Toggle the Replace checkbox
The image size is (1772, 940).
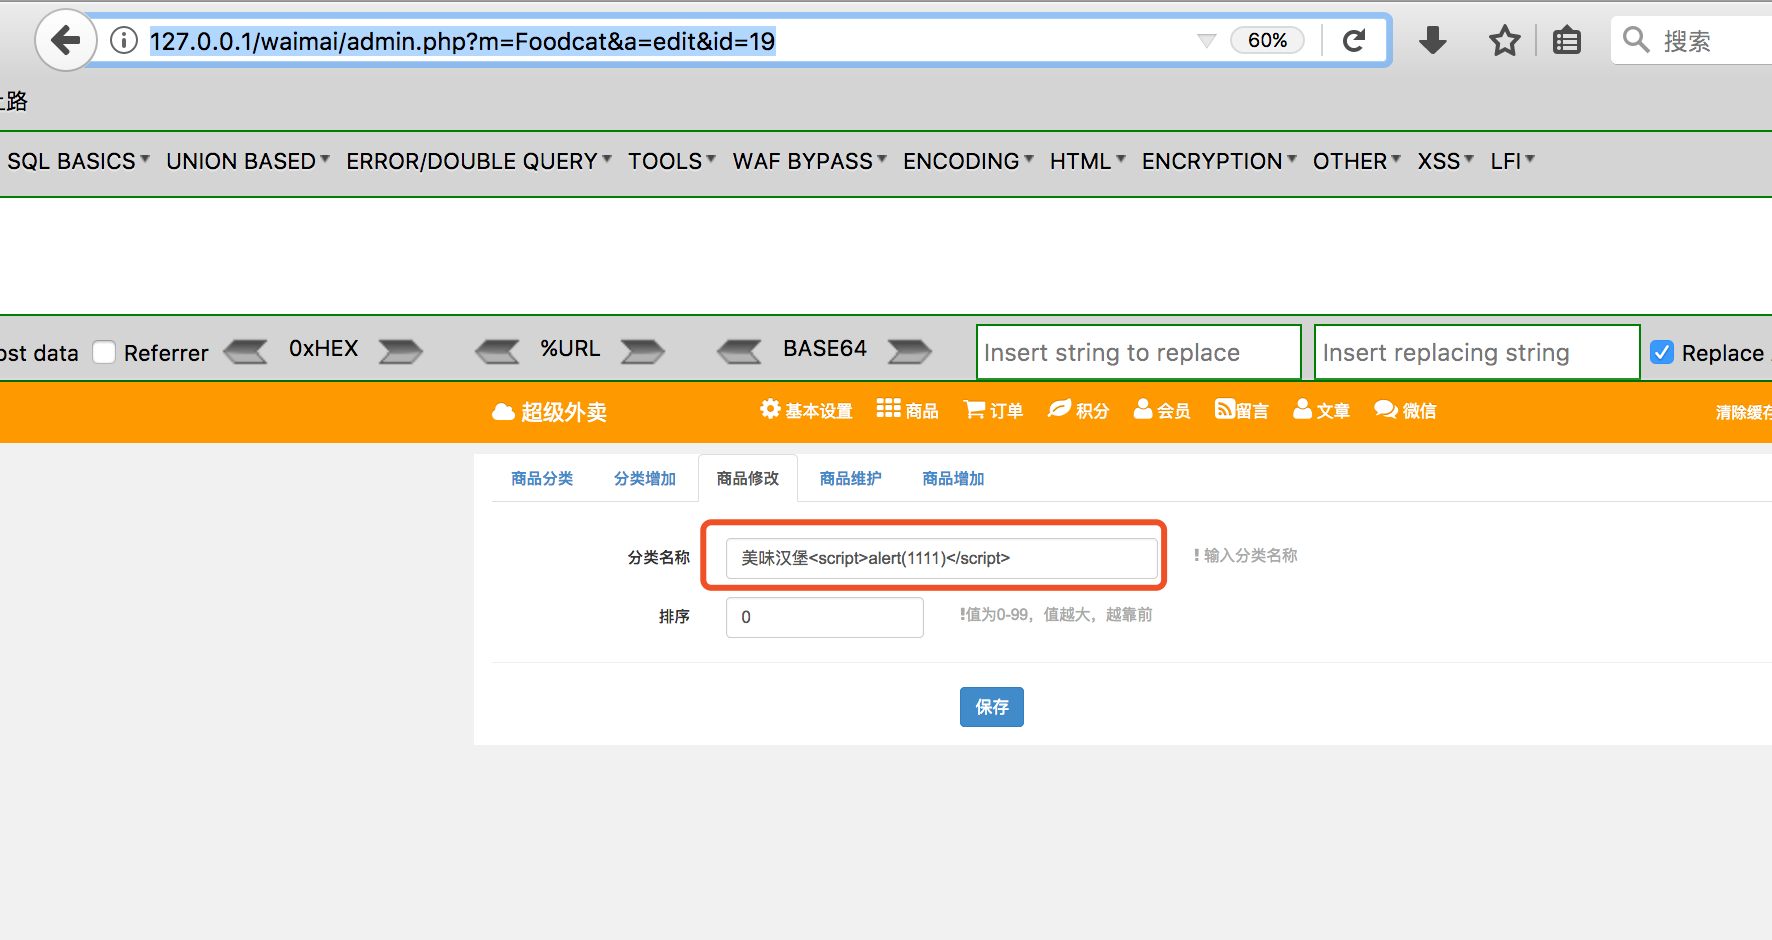(x=1662, y=352)
